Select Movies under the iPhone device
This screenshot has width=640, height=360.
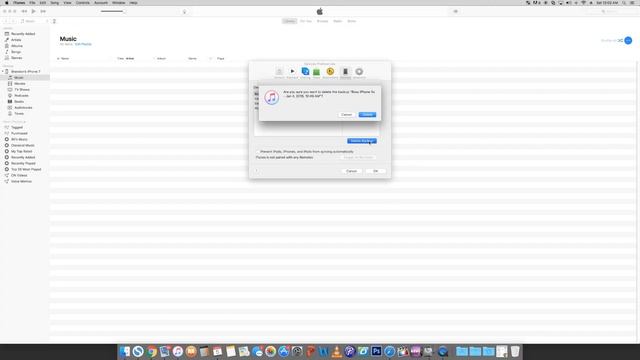pos(20,84)
